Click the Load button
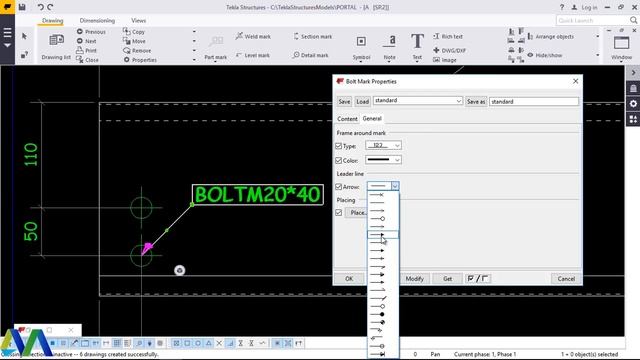Image resolution: width=640 pixels, height=360 pixels. click(x=362, y=101)
